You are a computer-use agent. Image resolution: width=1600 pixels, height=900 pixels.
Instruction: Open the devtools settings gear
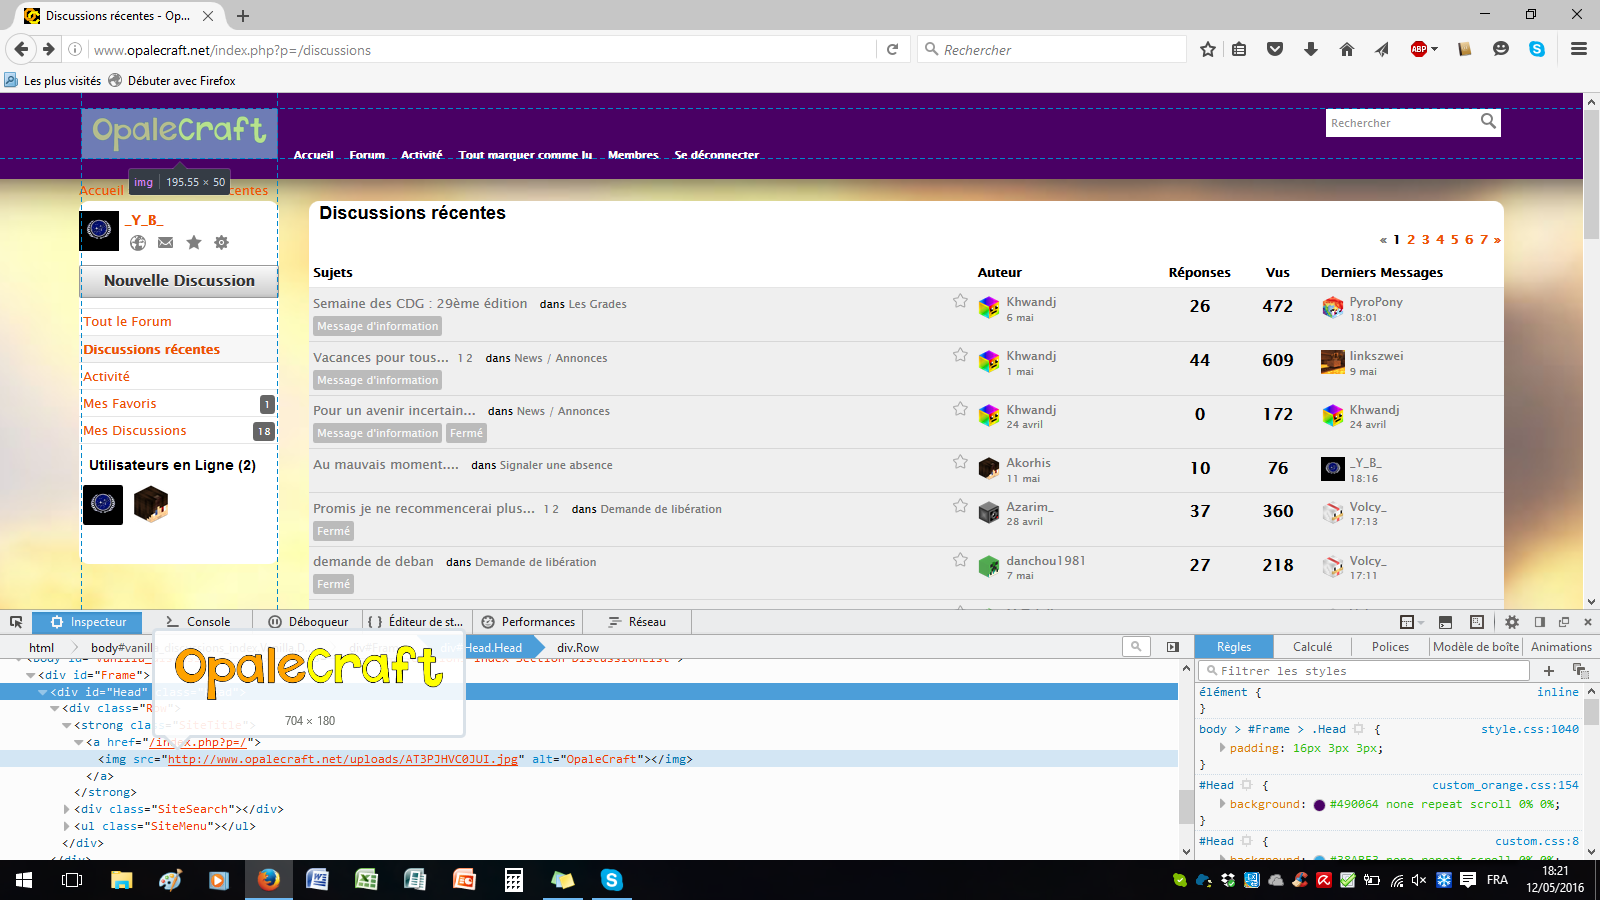coord(1512,622)
